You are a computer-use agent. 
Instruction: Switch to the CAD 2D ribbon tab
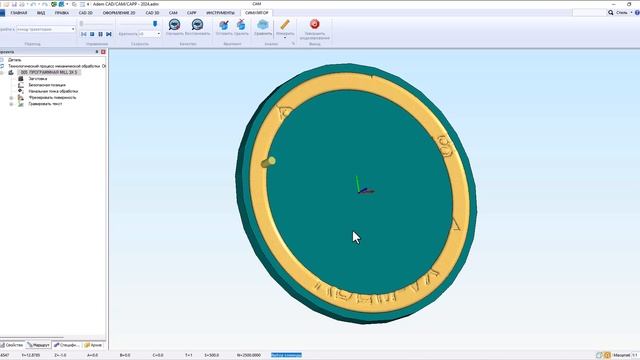86,13
